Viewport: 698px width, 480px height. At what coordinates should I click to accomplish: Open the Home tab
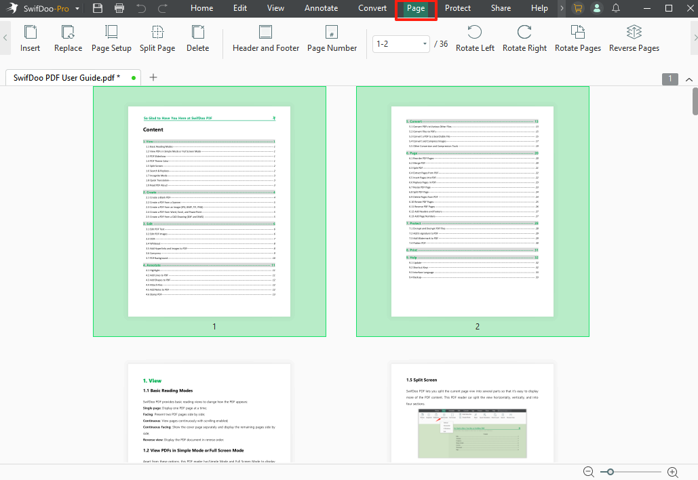pos(202,8)
